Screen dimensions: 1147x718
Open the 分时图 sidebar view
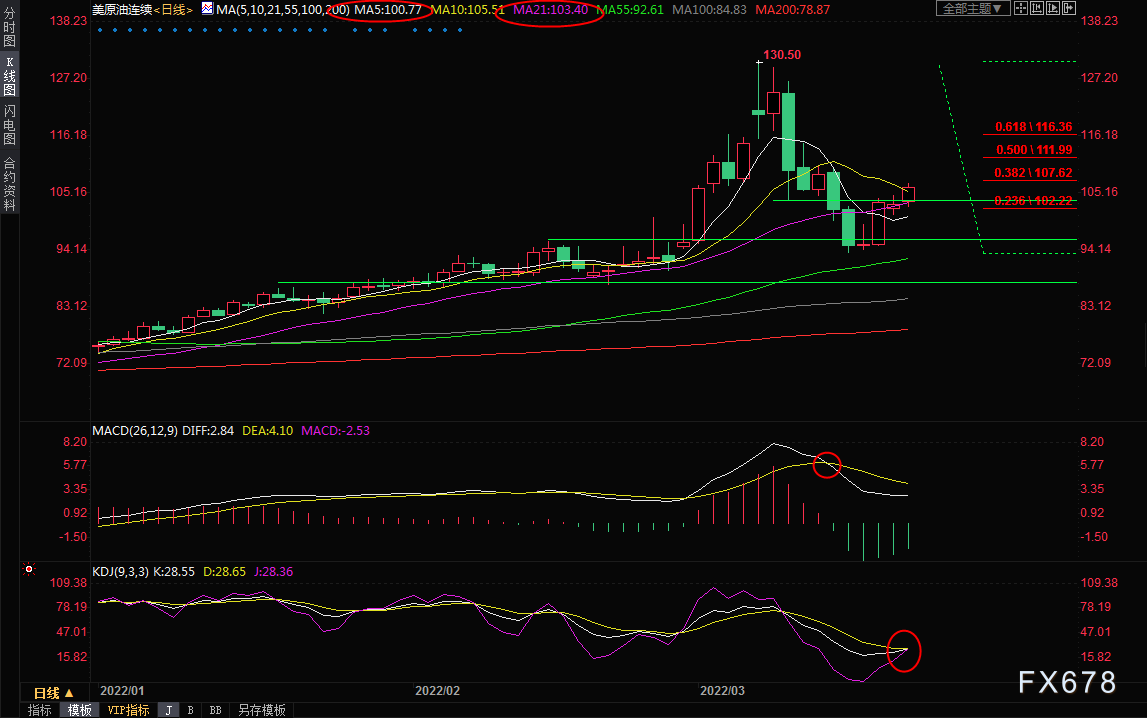tap(10, 26)
